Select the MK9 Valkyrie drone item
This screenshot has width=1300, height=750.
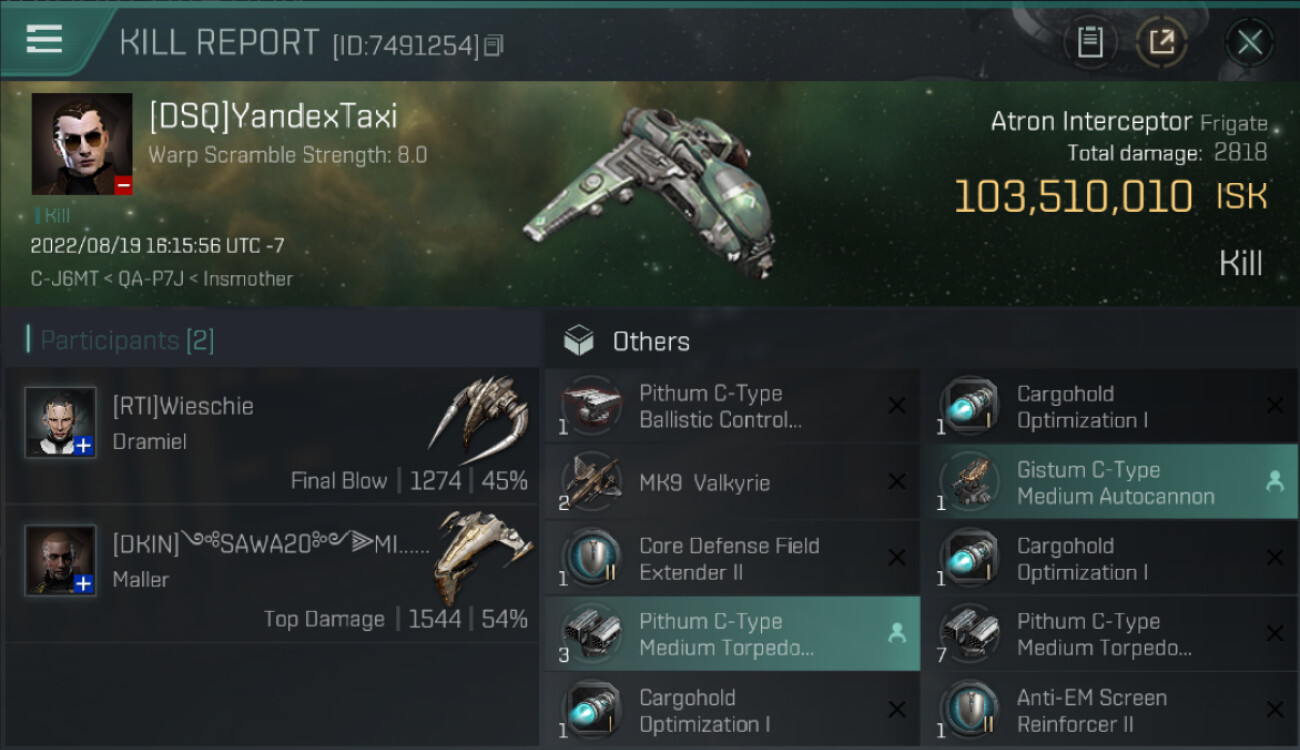pyautogui.click(x=732, y=482)
